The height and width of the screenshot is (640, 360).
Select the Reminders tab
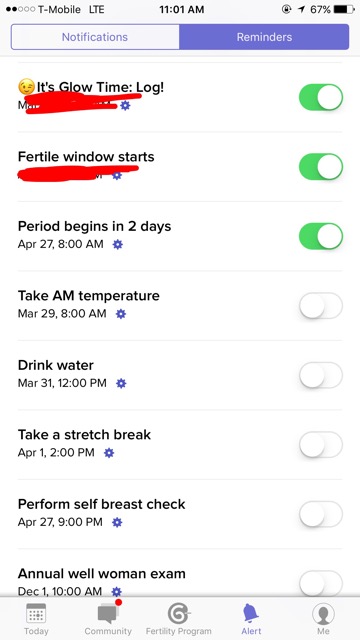[x=264, y=37]
